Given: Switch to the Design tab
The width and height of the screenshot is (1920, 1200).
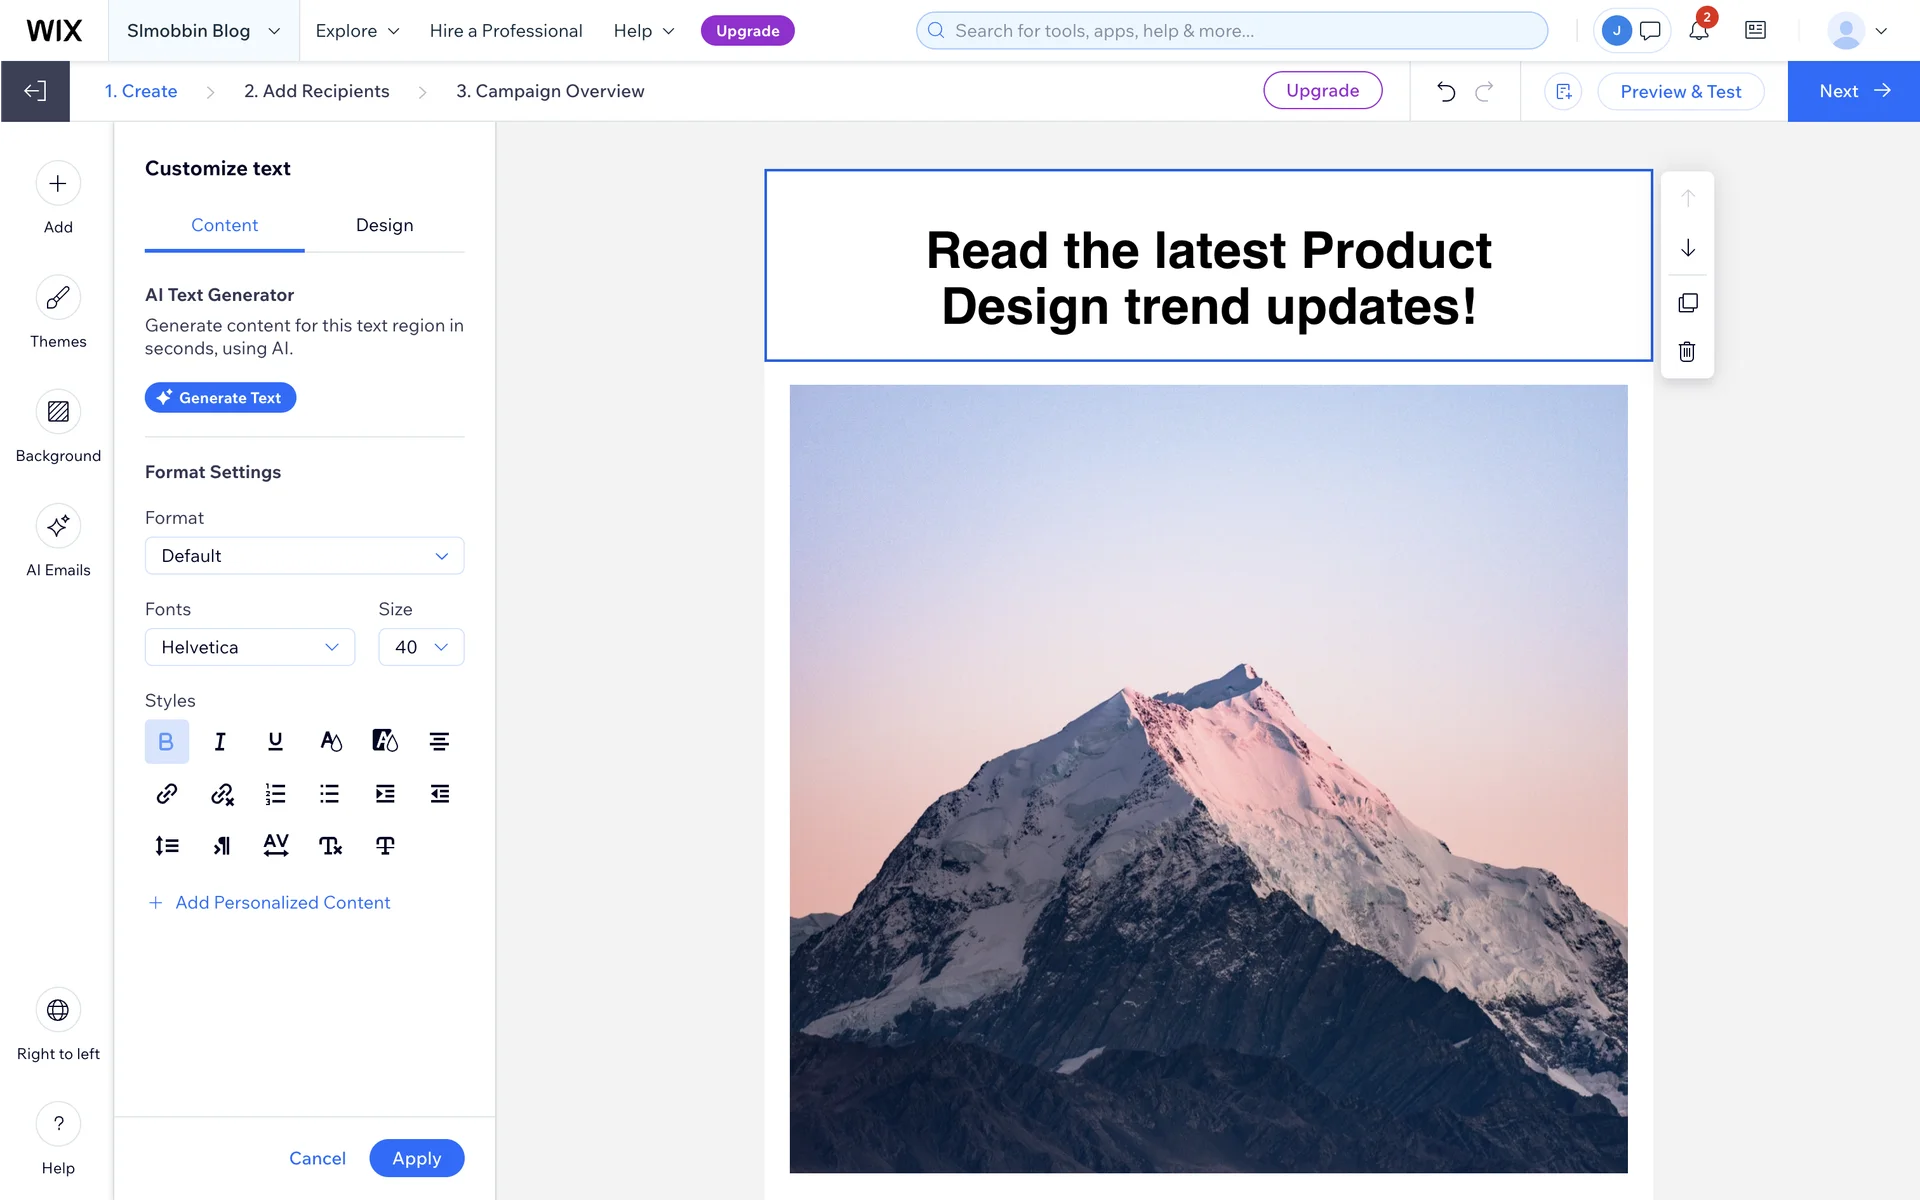Looking at the screenshot, I should point(384,225).
